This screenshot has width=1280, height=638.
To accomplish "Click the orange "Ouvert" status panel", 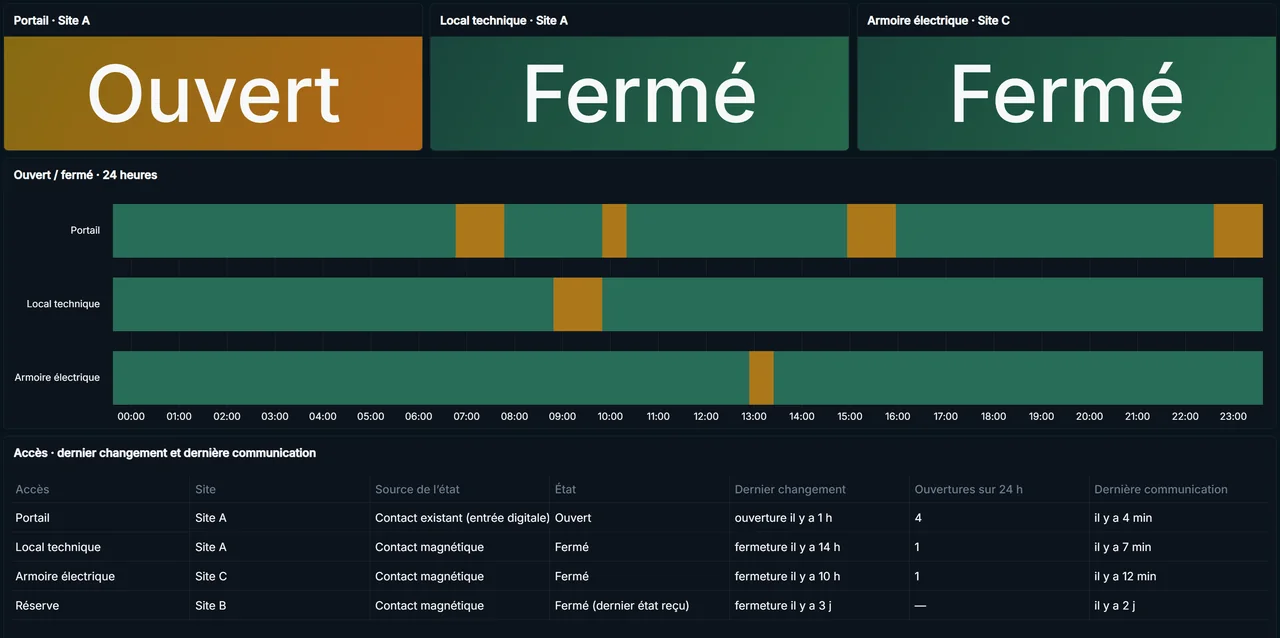I will coord(213,93).
